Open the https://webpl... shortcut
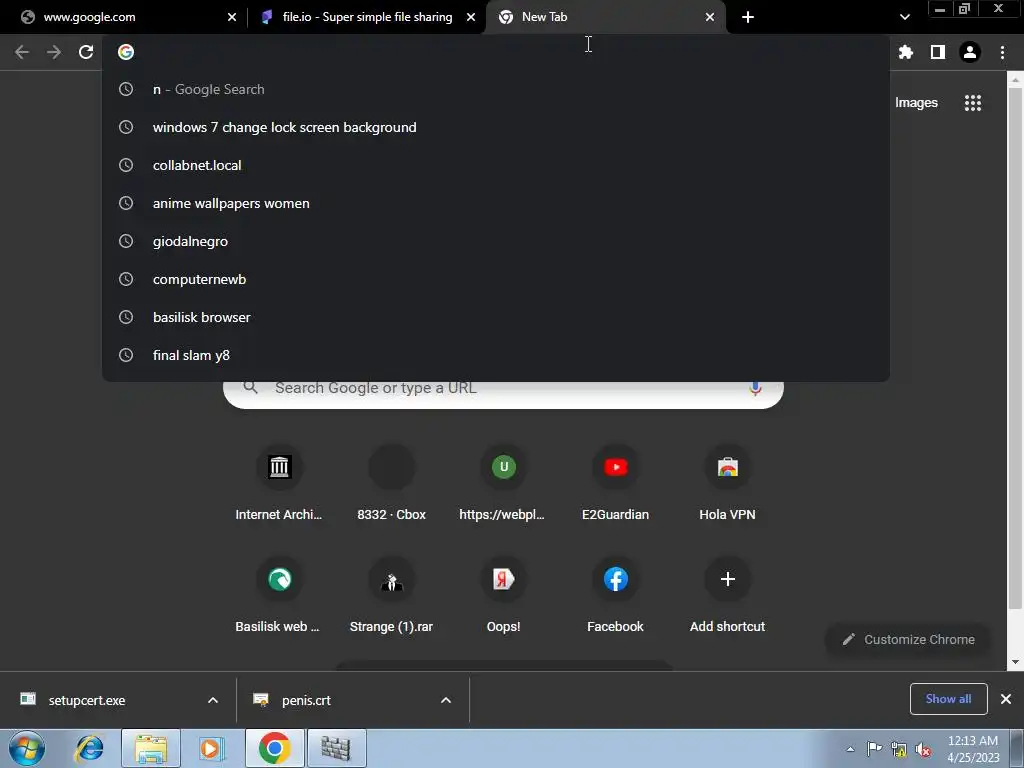 [x=503, y=483]
